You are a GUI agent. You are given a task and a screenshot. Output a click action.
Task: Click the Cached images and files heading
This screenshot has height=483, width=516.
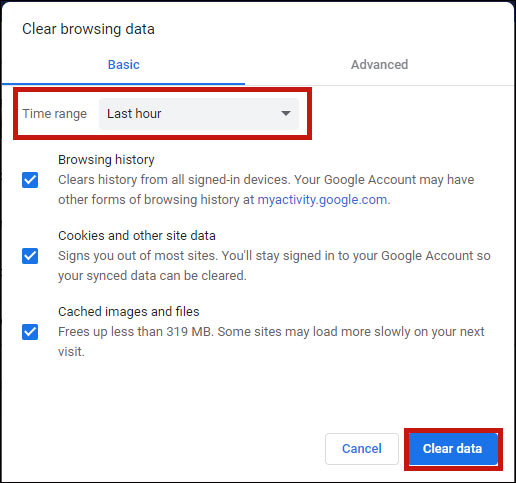click(x=129, y=312)
